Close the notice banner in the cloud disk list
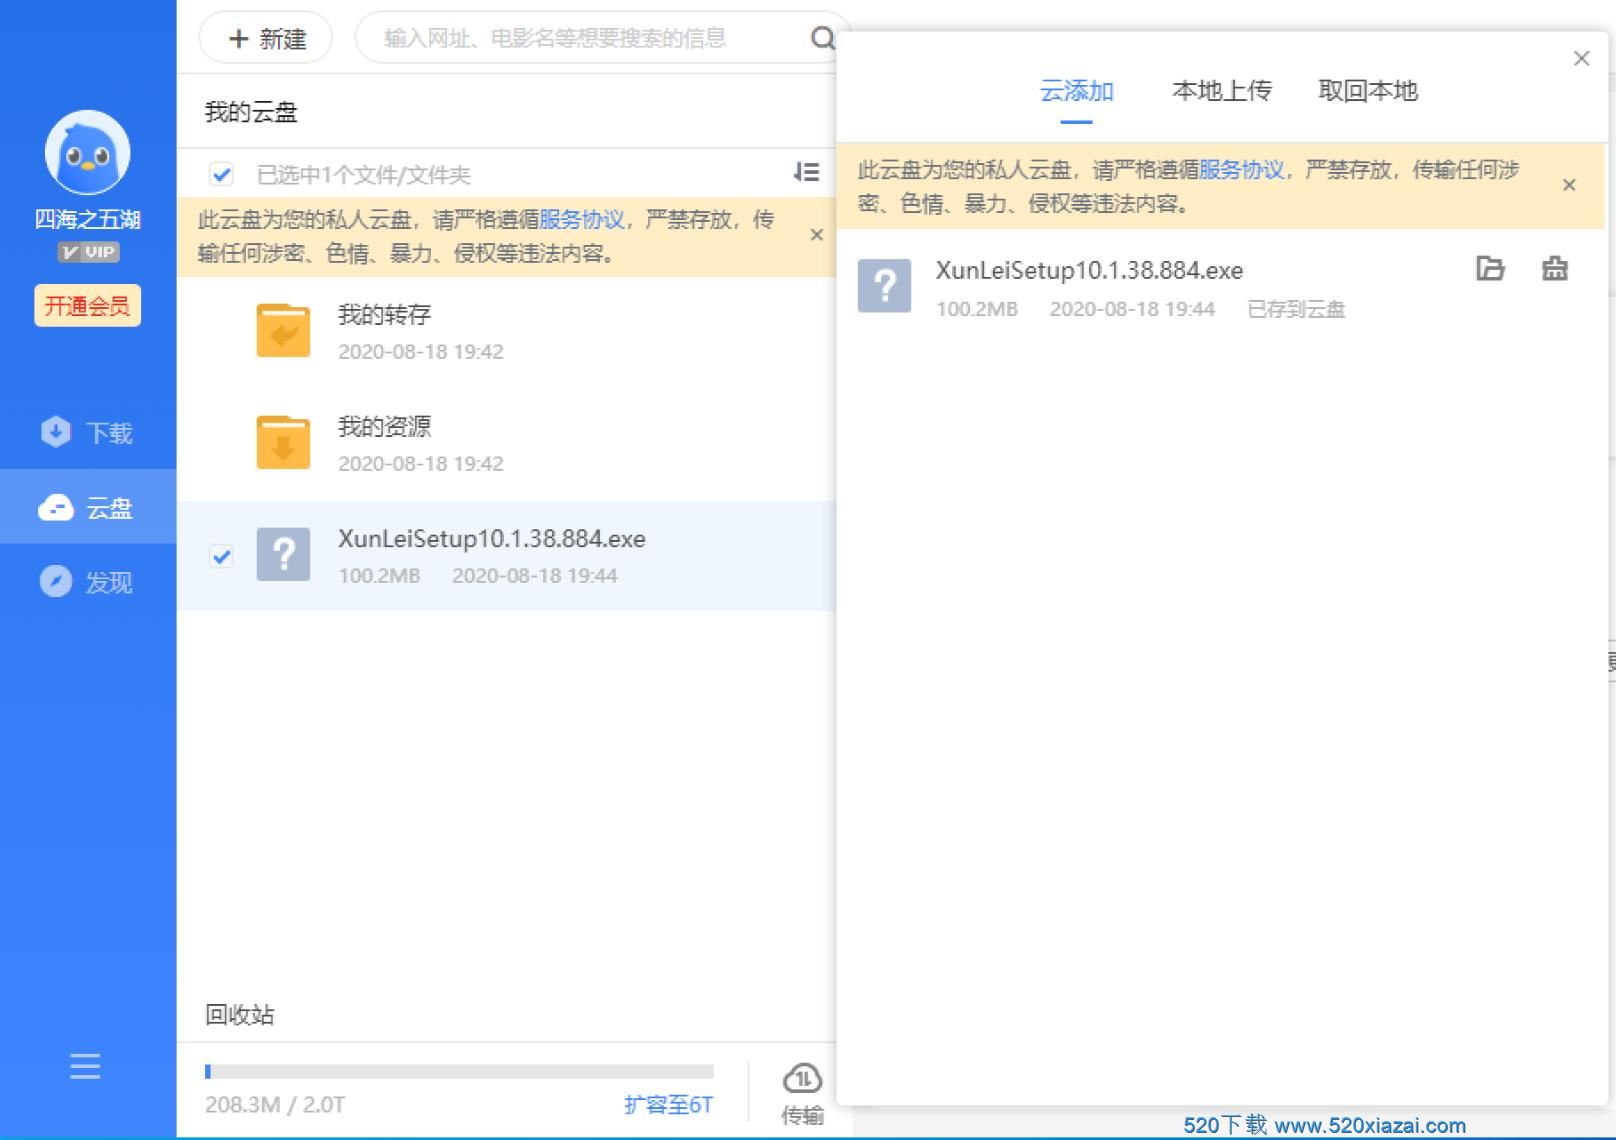 (x=816, y=235)
